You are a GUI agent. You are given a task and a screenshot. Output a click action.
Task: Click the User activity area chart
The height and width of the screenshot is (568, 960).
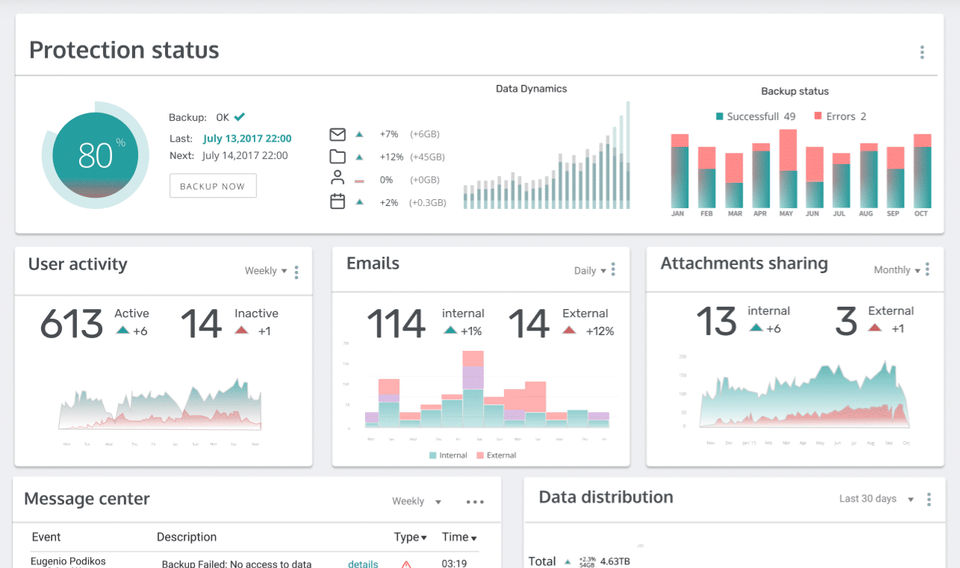160,404
